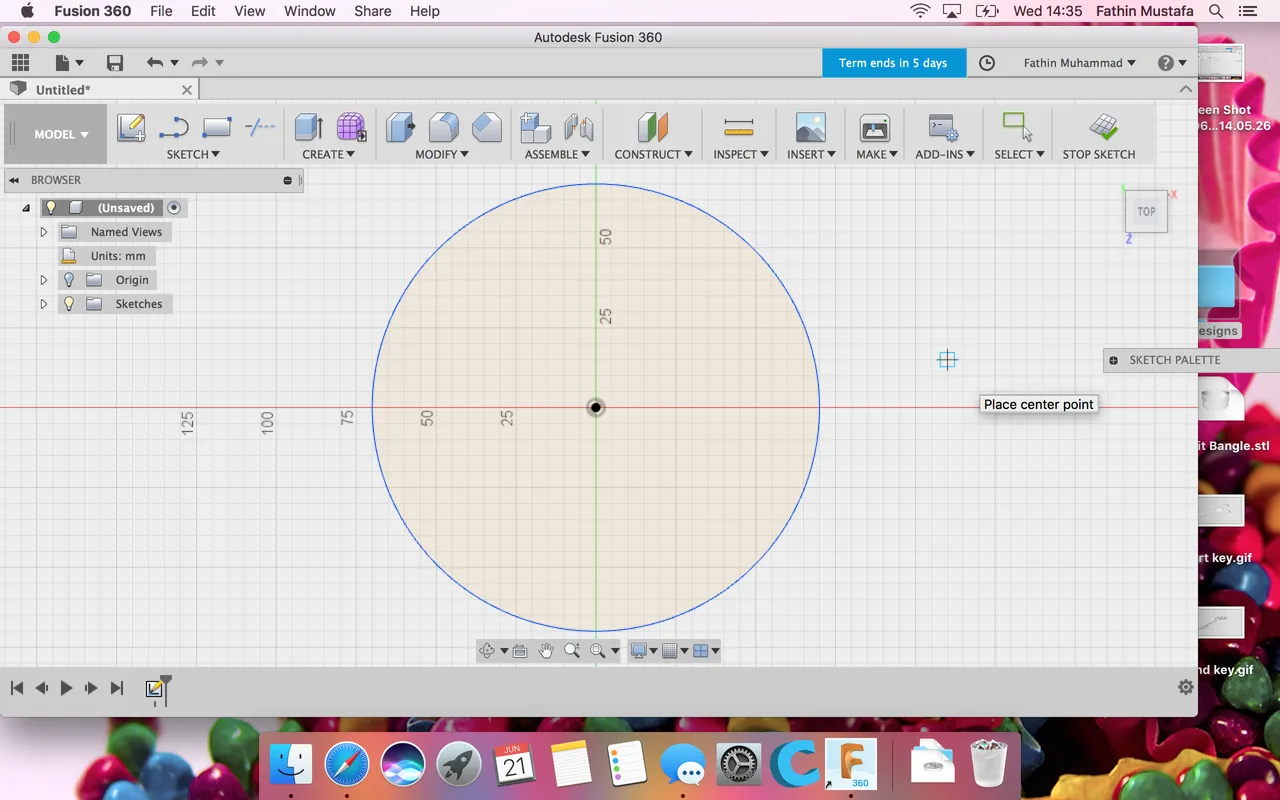Image resolution: width=1280 pixels, height=800 pixels.
Task: Choose the Line sketch tool
Action: [x=174, y=127]
